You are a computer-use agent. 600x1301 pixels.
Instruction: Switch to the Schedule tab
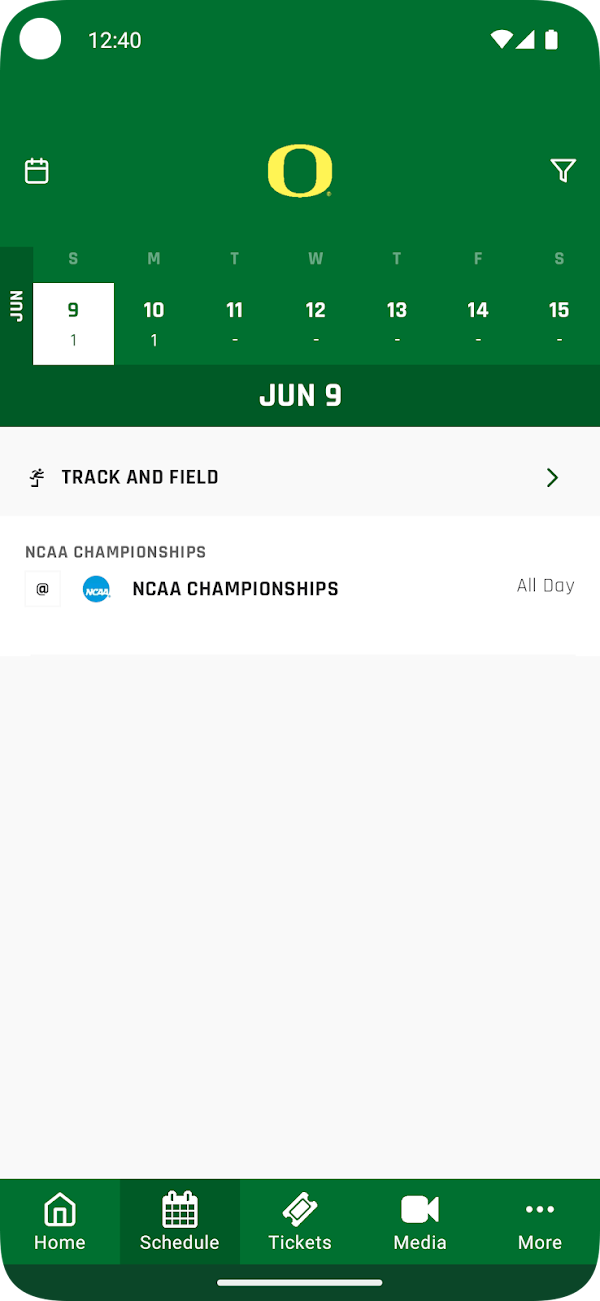(x=180, y=1222)
